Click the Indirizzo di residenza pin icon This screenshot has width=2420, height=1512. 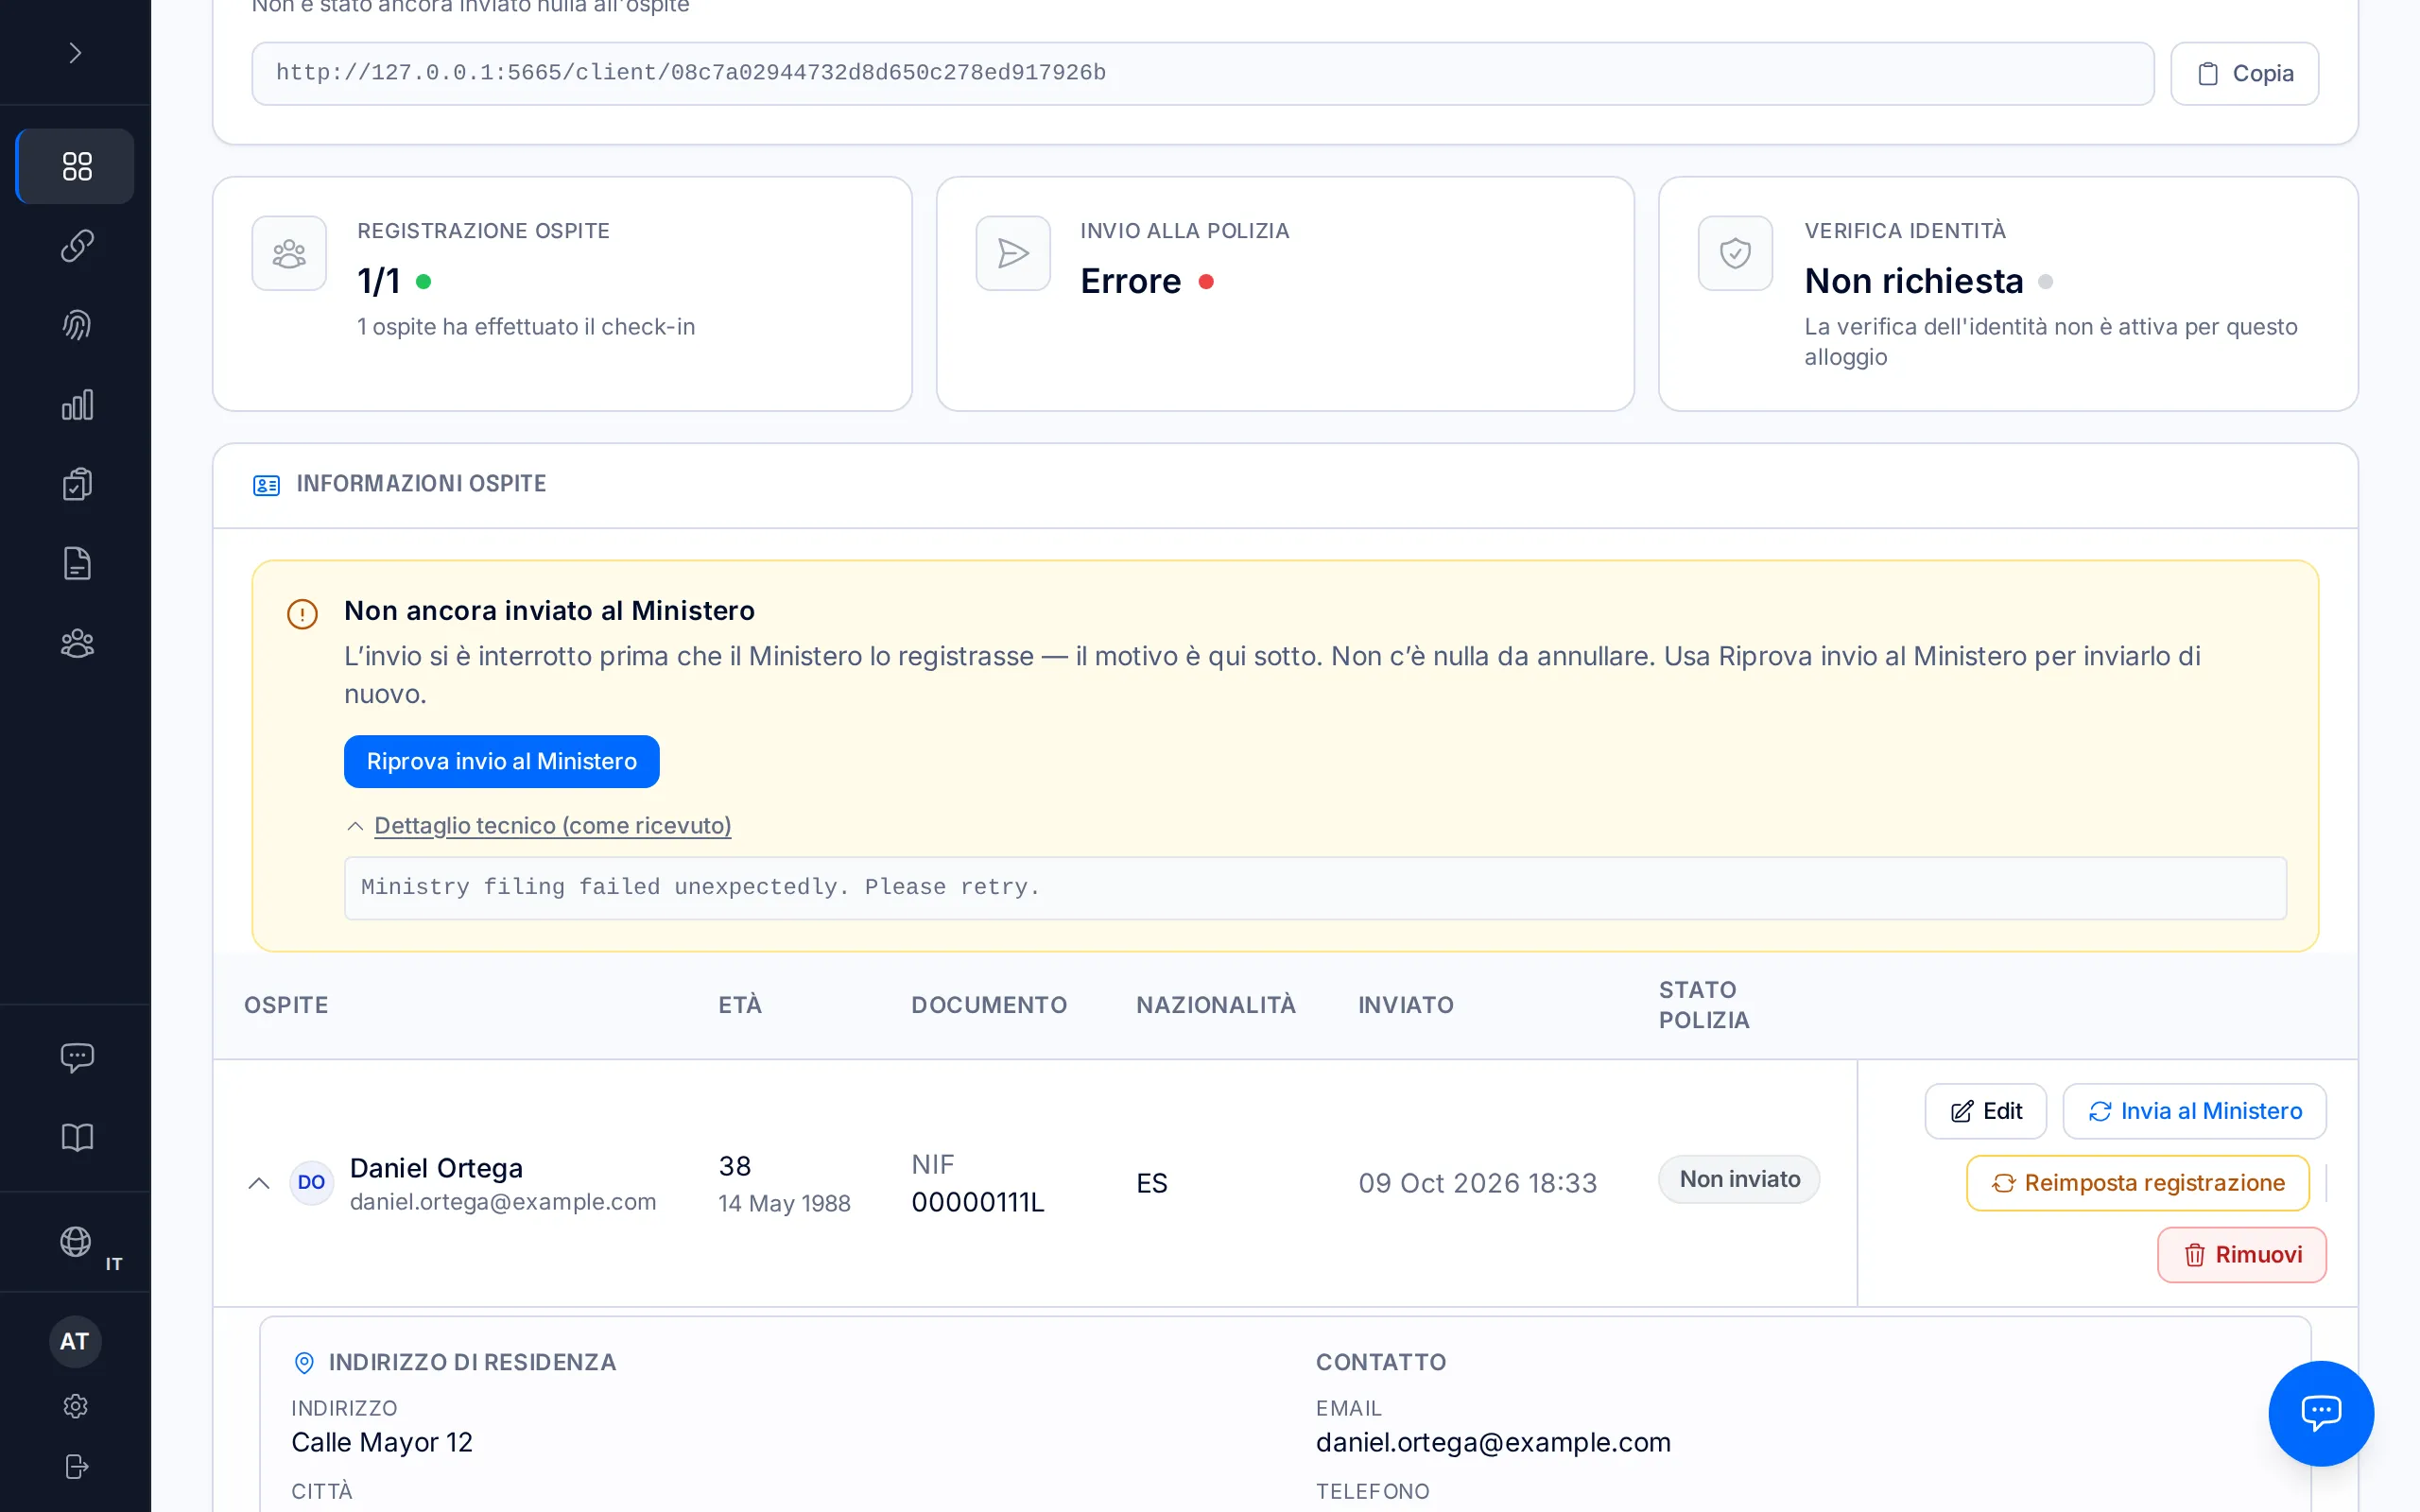point(304,1362)
